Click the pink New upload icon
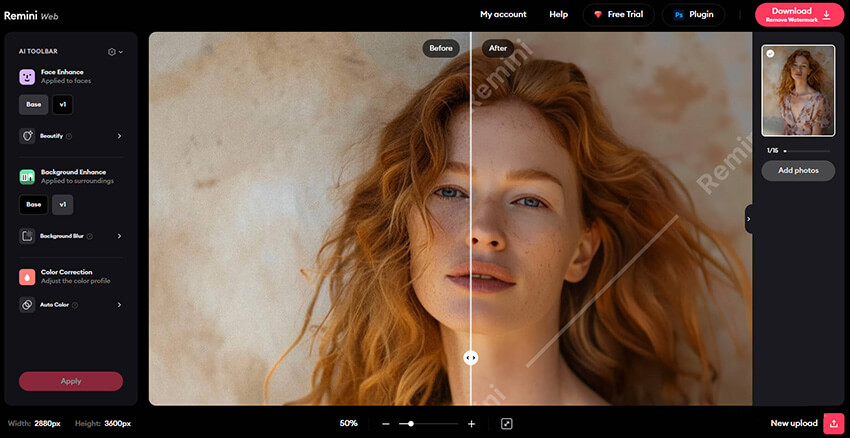The image size is (850, 438). (x=833, y=424)
